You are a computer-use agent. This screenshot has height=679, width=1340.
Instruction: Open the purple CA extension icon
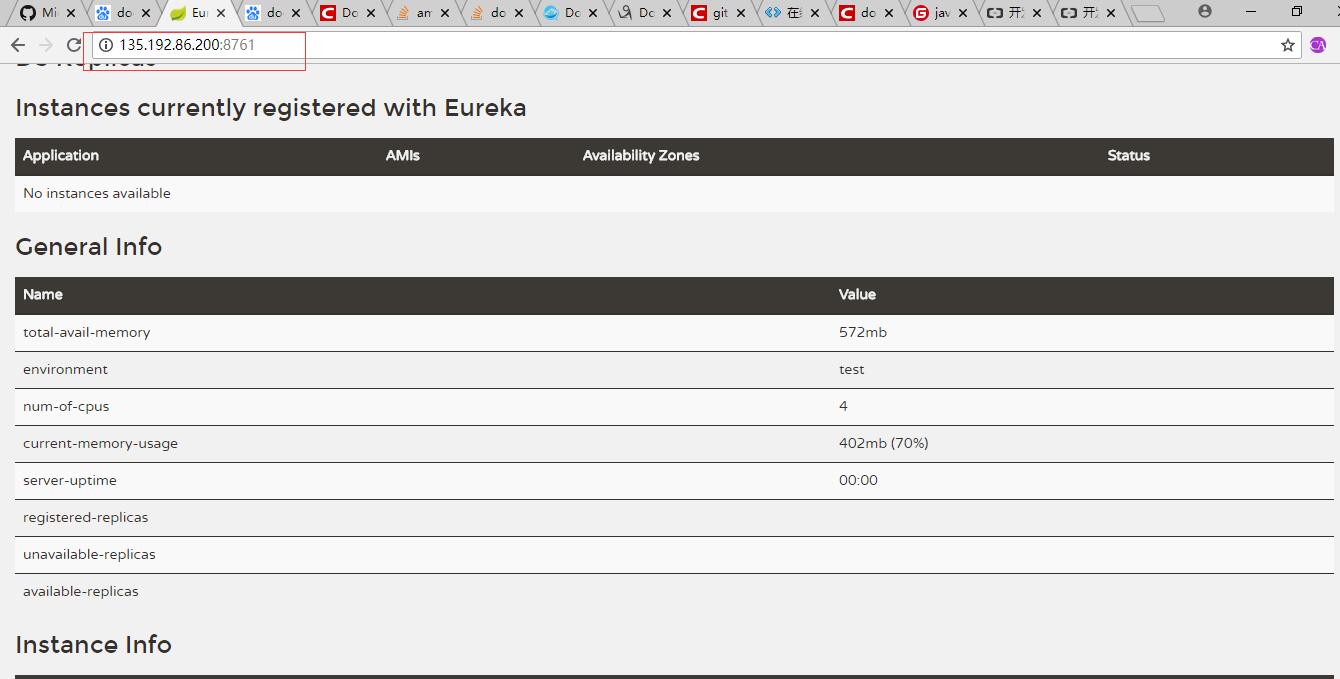pyautogui.click(x=1317, y=45)
